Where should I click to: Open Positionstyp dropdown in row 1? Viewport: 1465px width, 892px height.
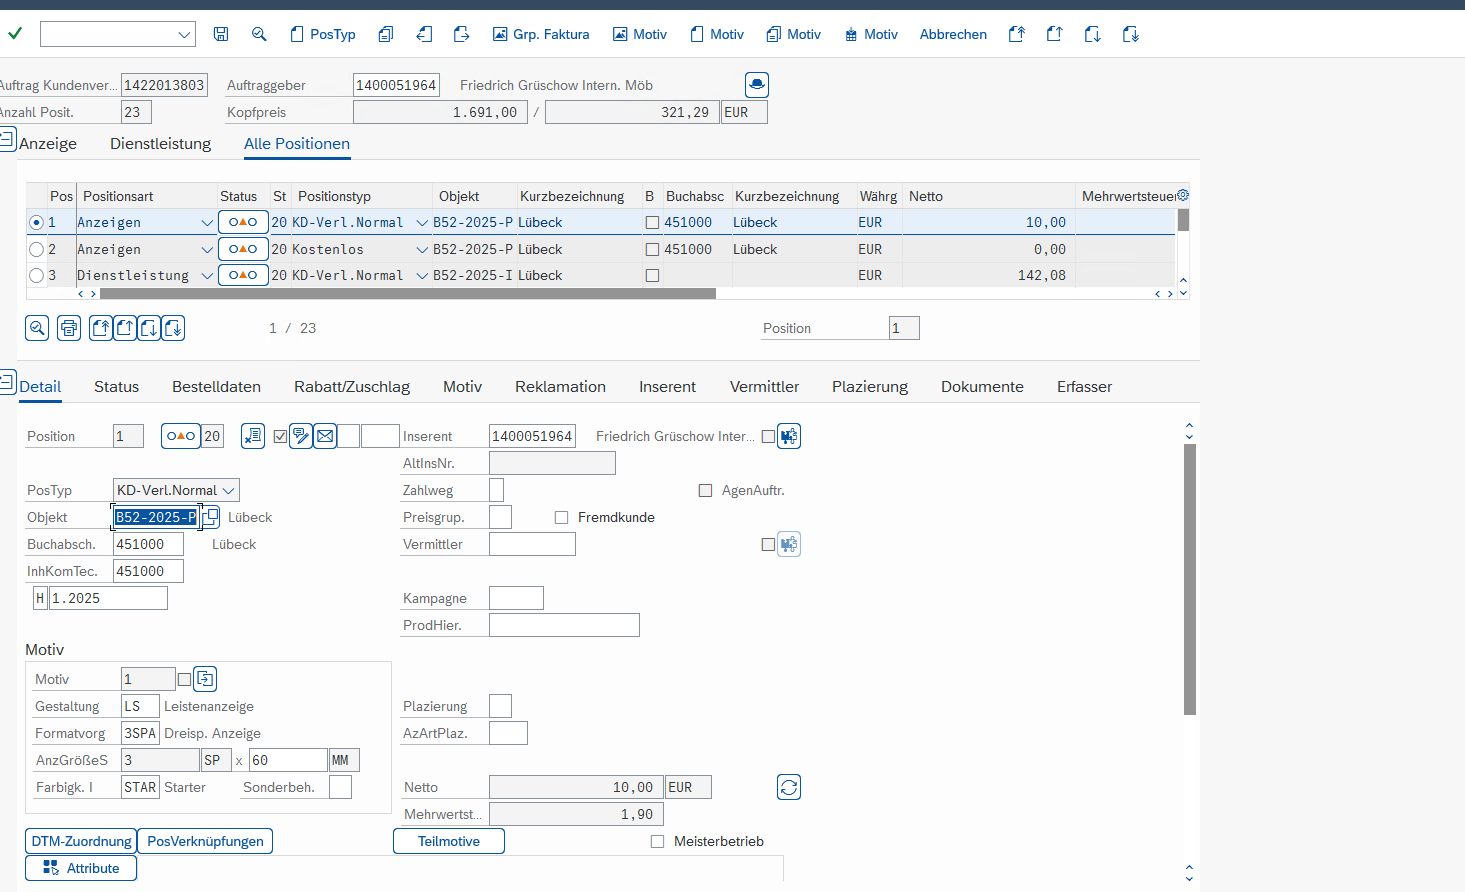(x=422, y=222)
